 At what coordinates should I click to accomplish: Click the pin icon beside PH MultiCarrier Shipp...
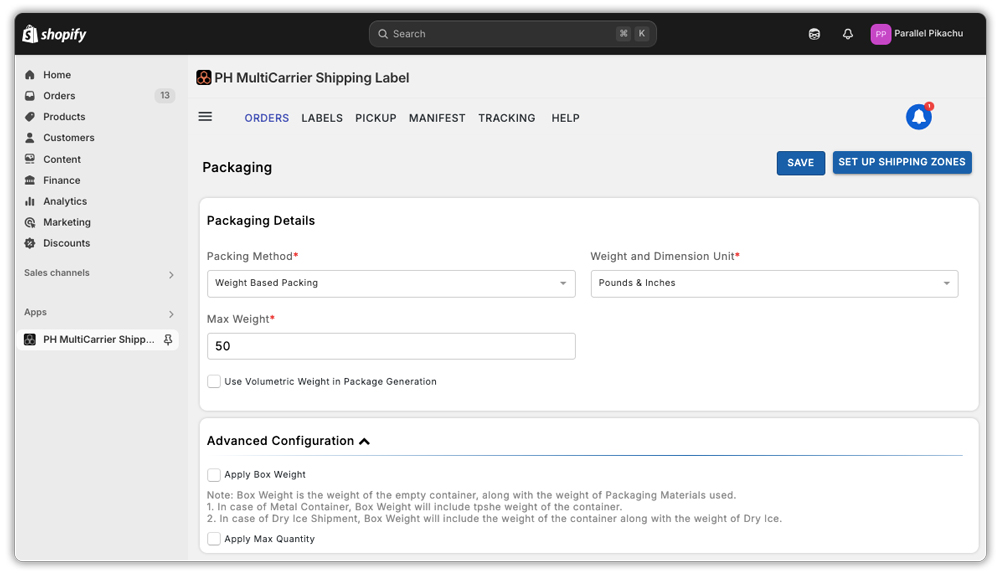[168, 339]
